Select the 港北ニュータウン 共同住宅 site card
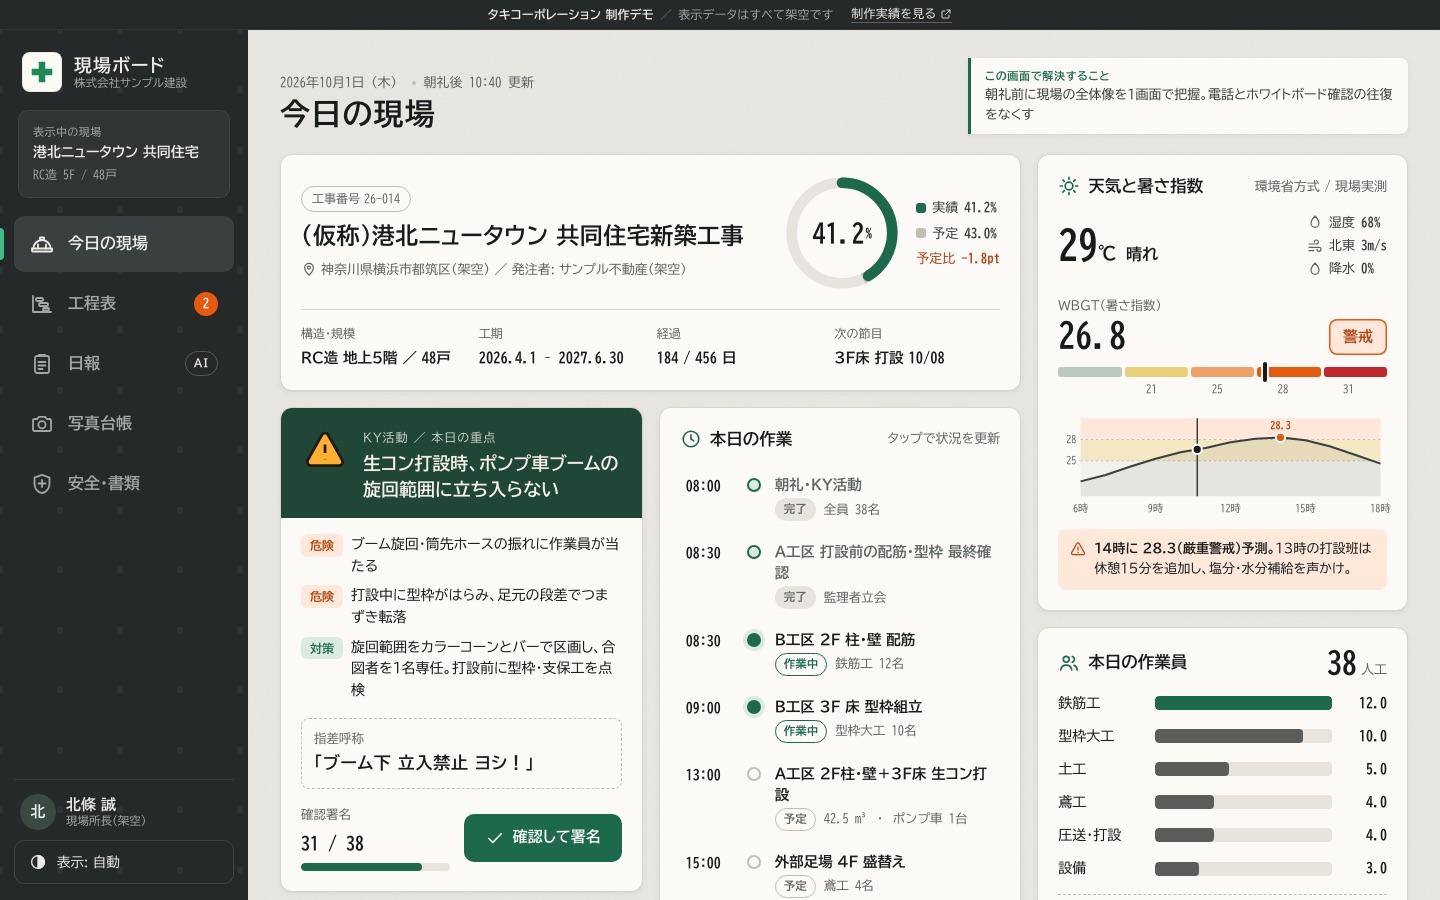 [x=124, y=154]
